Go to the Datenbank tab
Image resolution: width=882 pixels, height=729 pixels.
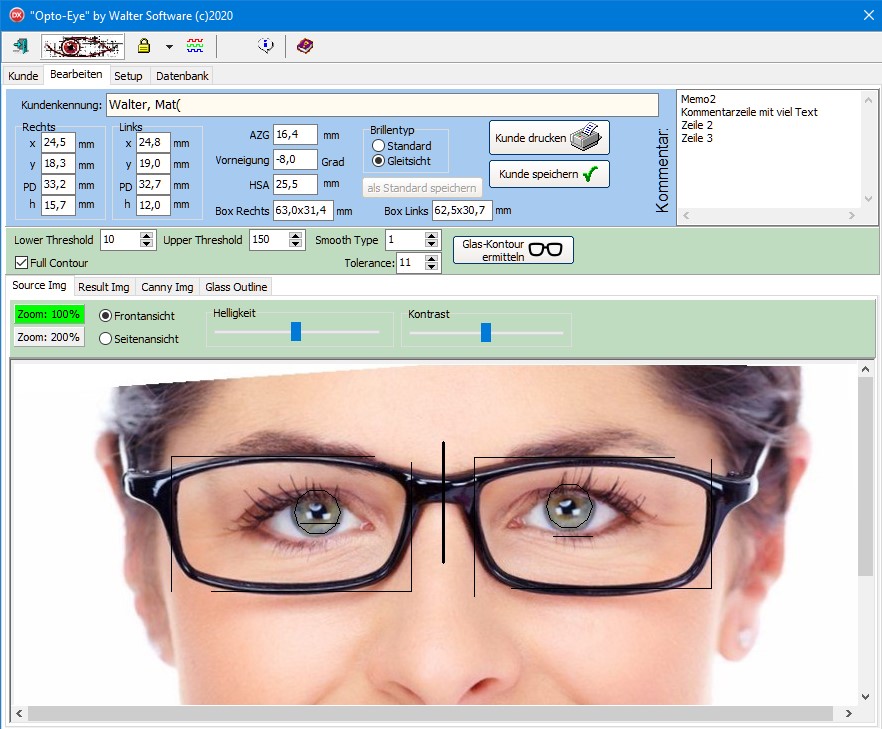(182, 76)
